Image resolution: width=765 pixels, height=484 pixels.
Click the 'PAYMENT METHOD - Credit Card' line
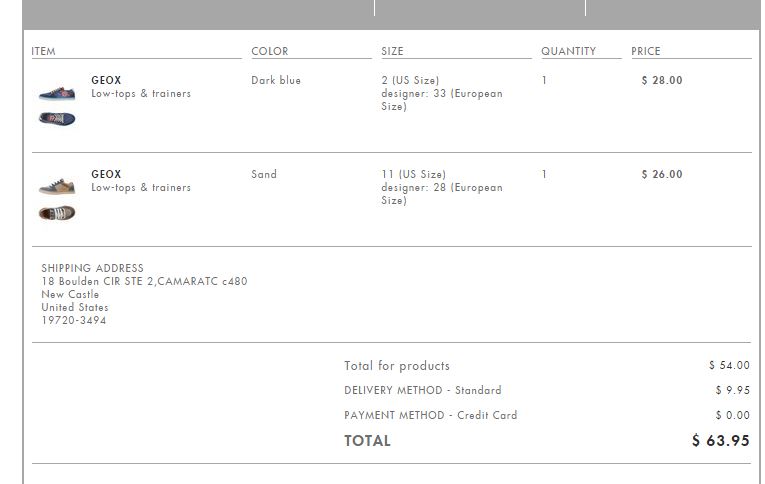pos(431,415)
